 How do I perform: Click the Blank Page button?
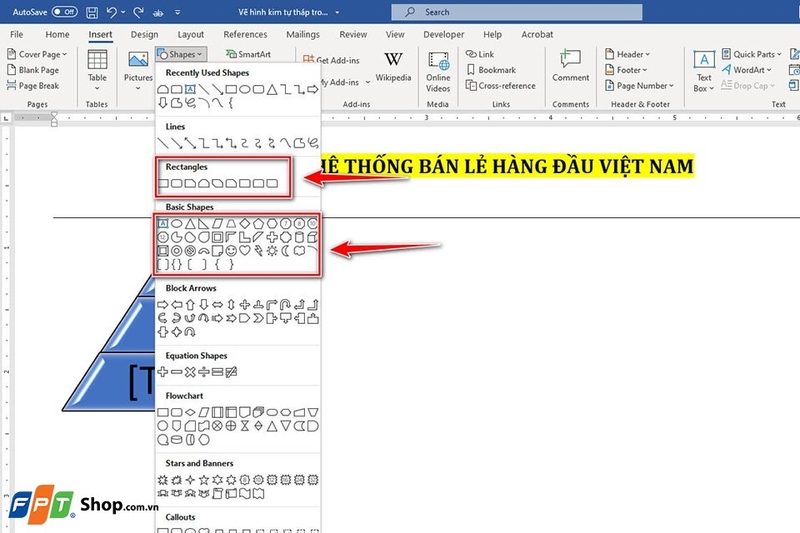(33, 70)
